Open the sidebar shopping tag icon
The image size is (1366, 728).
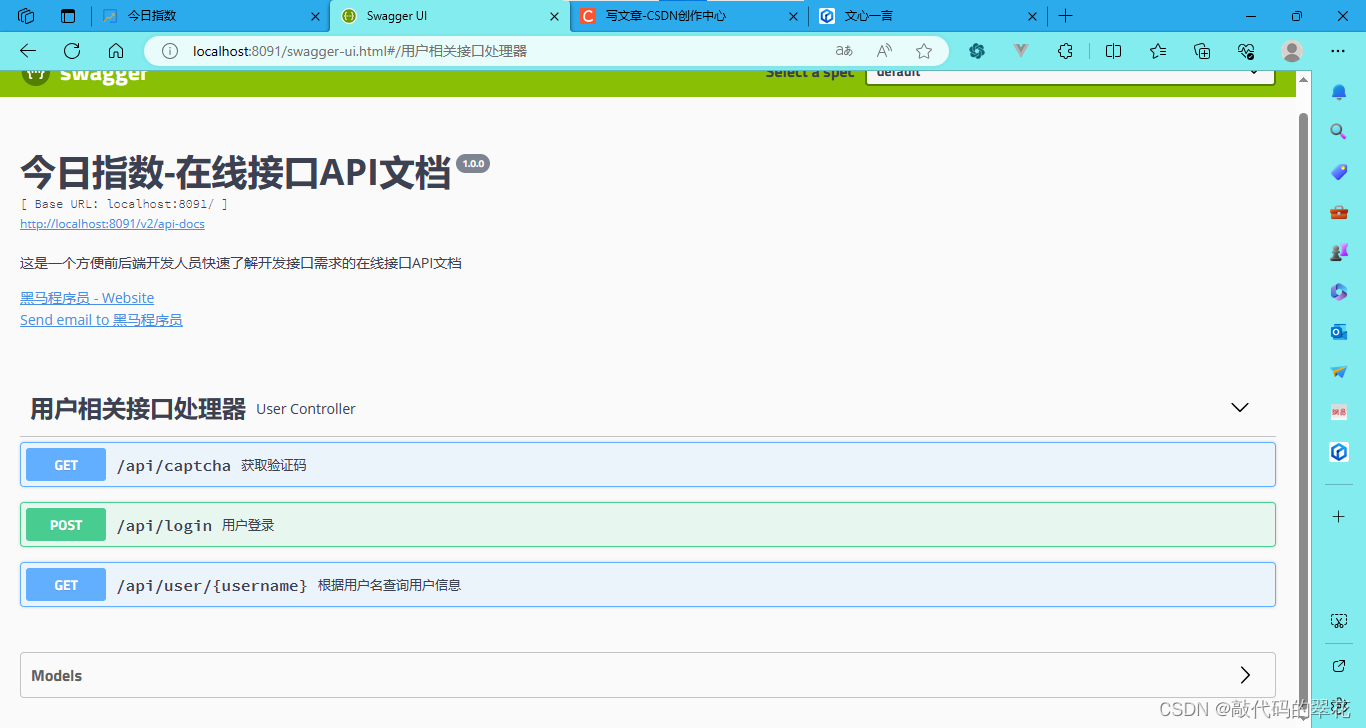click(x=1339, y=172)
